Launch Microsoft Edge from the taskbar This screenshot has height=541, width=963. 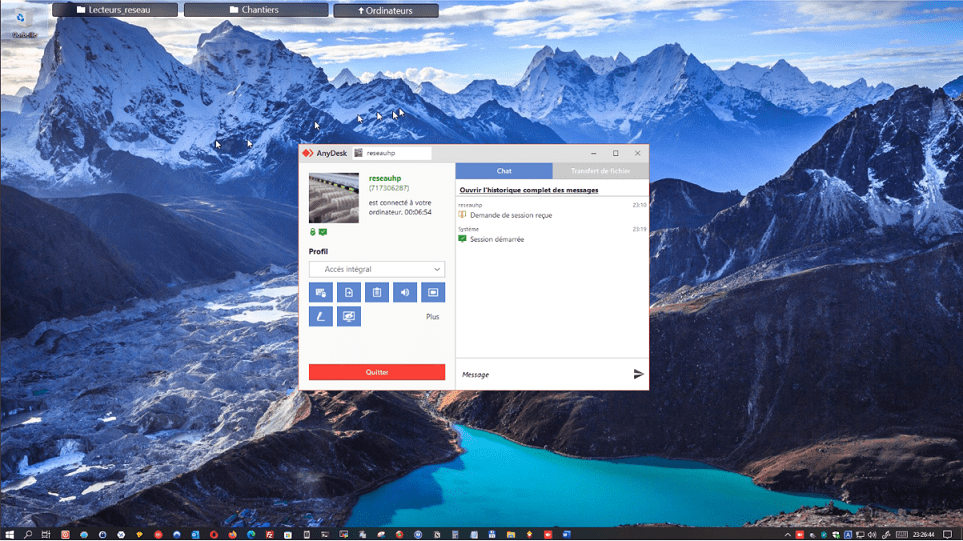pyautogui.click(x=251, y=534)
